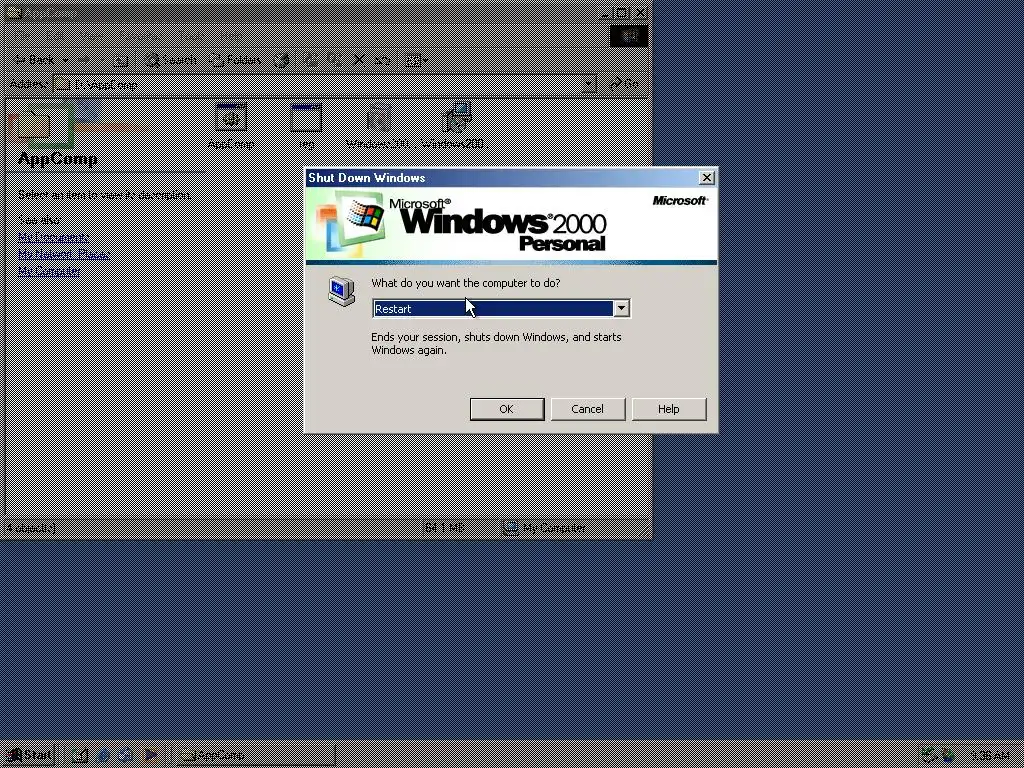Follow the My Computer link in side panel

point(49,271)
